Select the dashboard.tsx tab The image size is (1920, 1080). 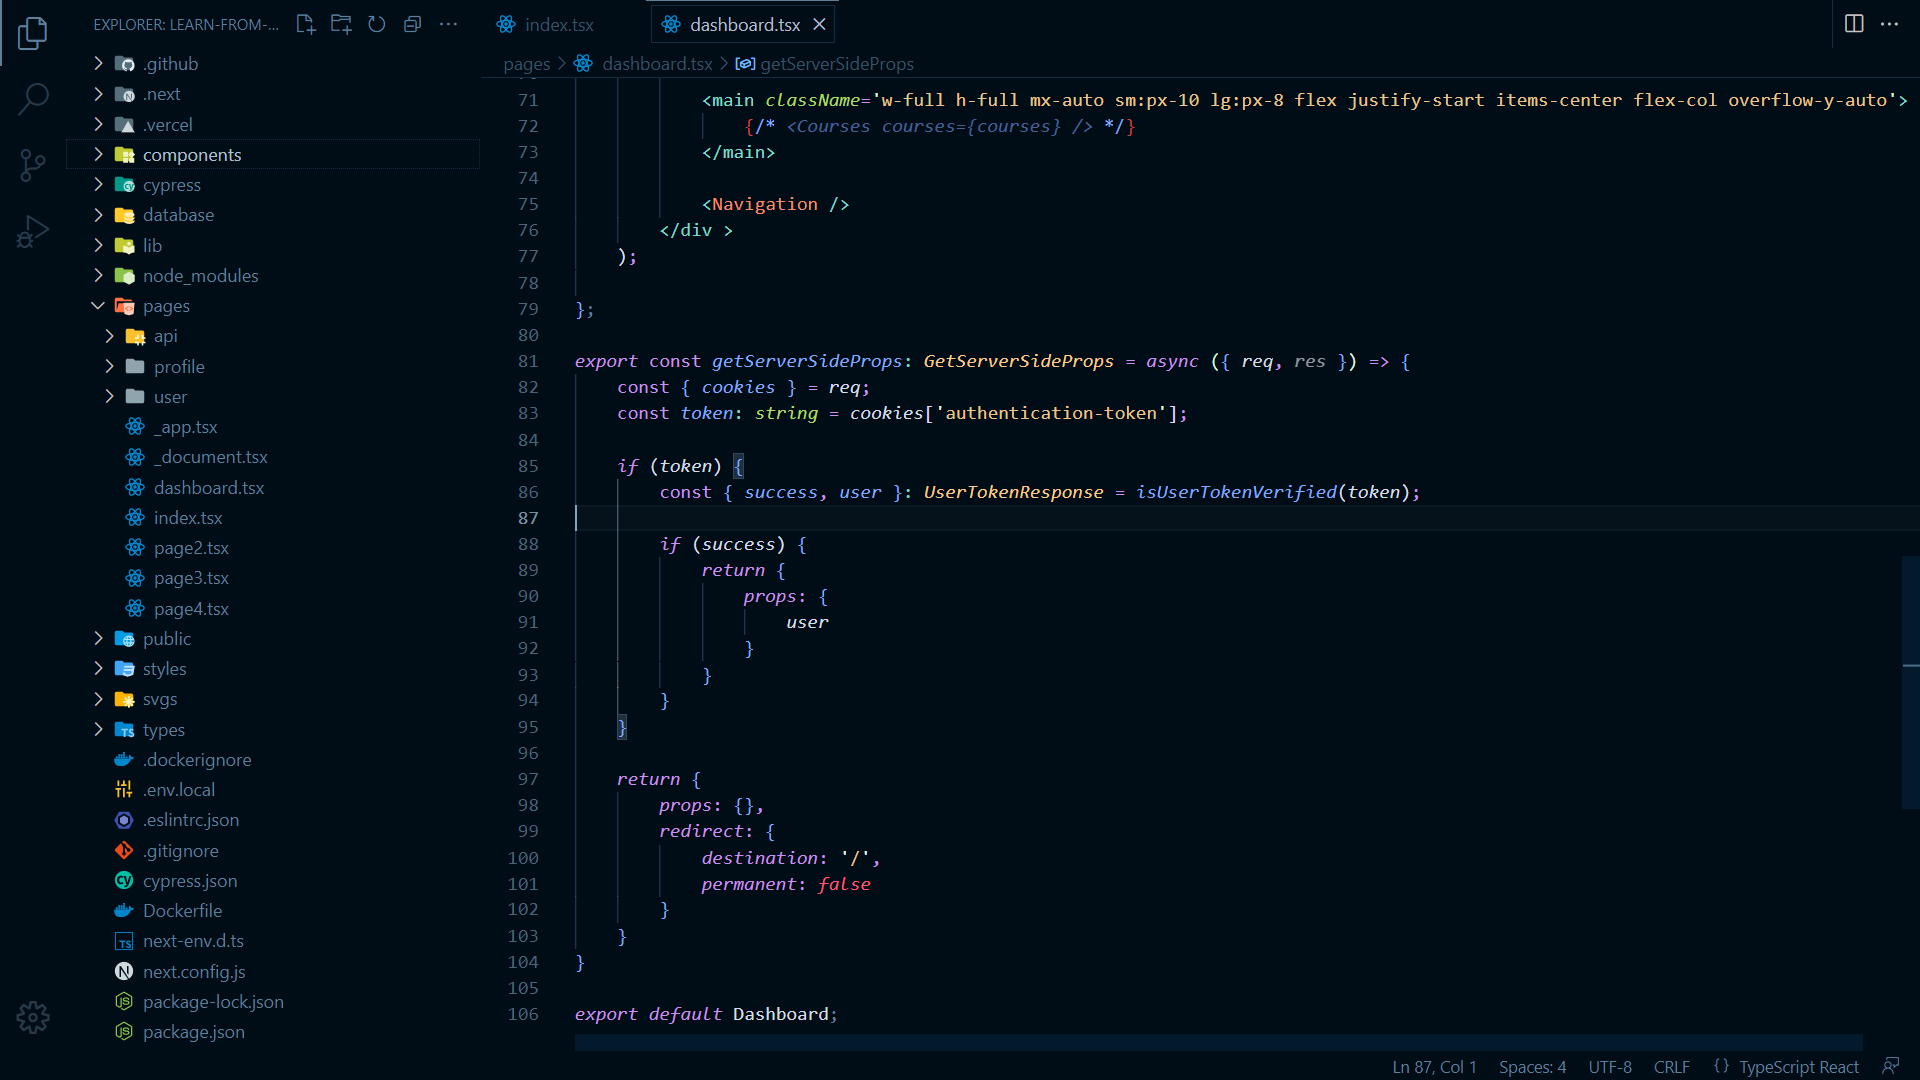point(743,24)
